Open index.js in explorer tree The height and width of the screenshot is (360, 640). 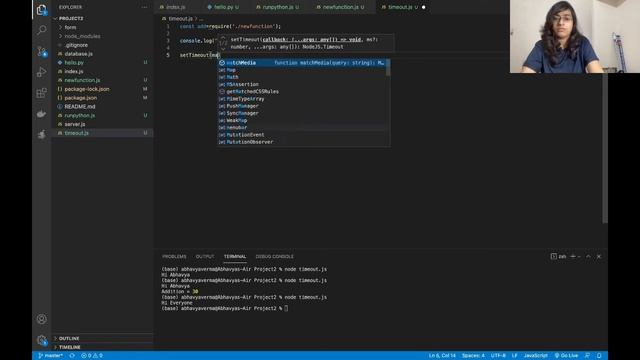[x=102, y=71]
